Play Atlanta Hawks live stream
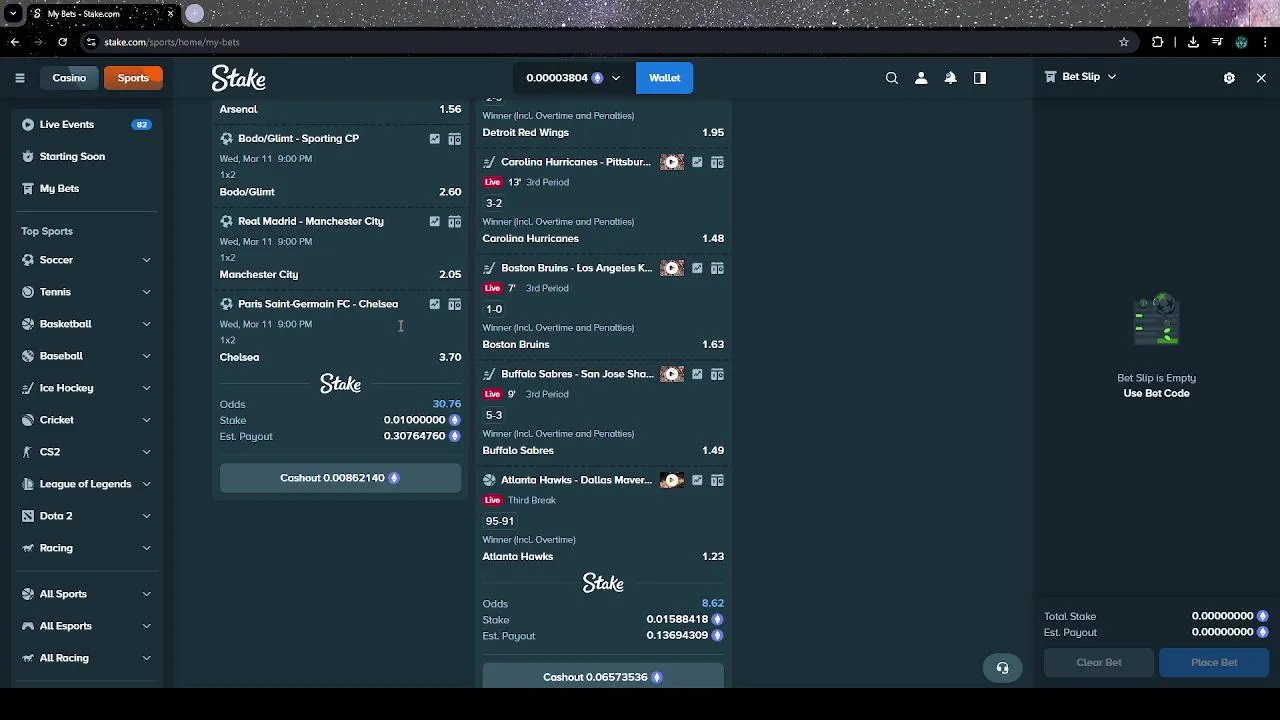The width and height of the screenshot is (1280, 720). click(x=672, y=480)
